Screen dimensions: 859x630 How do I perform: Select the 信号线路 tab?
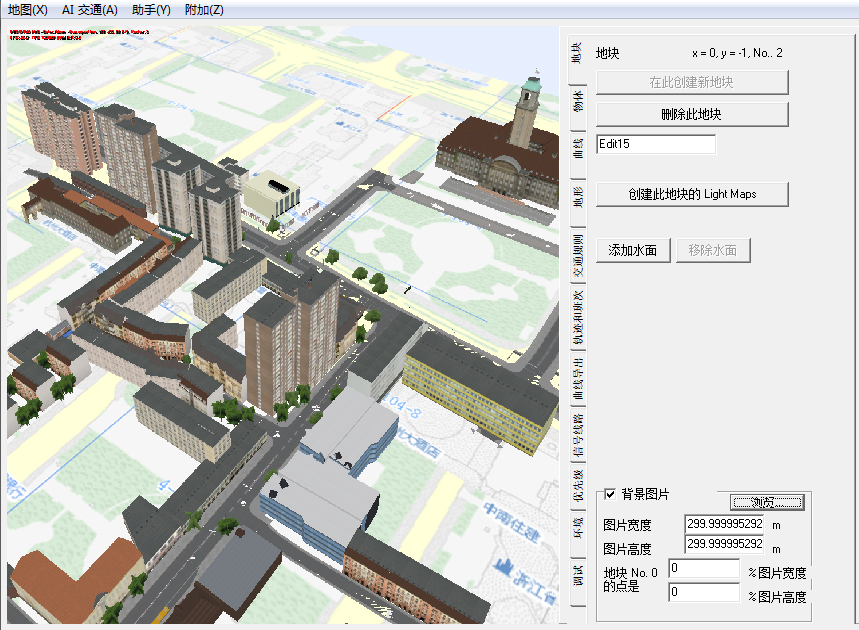pyautogui.click(x=577, y=433)
